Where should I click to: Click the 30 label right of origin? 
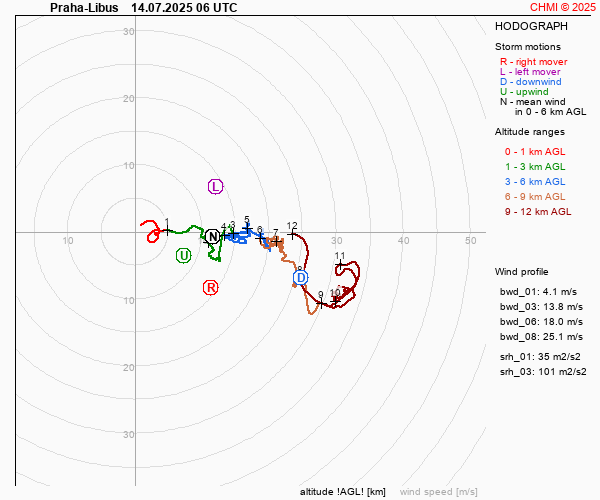(337, 241)
